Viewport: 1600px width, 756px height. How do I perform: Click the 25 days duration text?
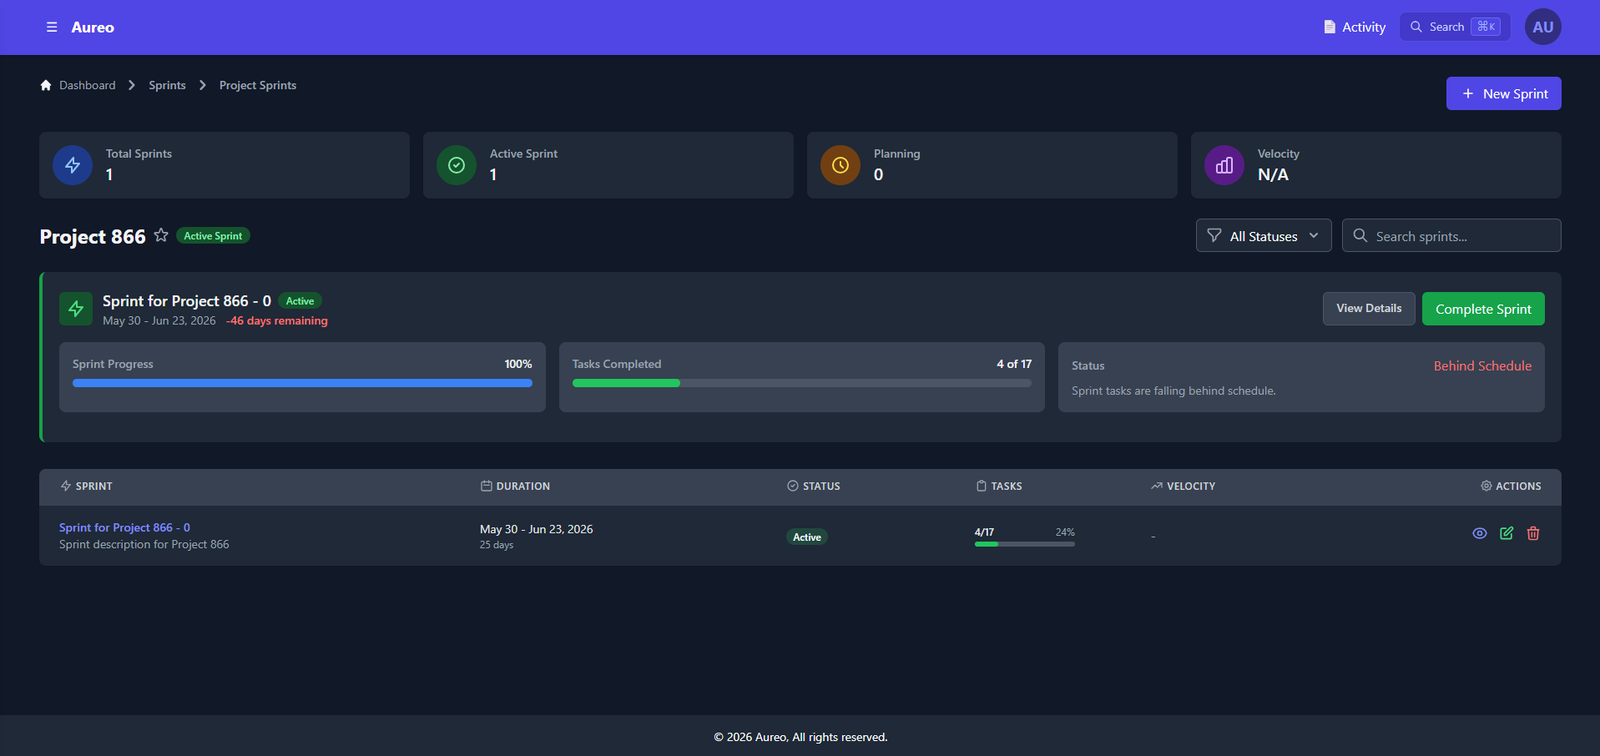click(x=496, y=545)
